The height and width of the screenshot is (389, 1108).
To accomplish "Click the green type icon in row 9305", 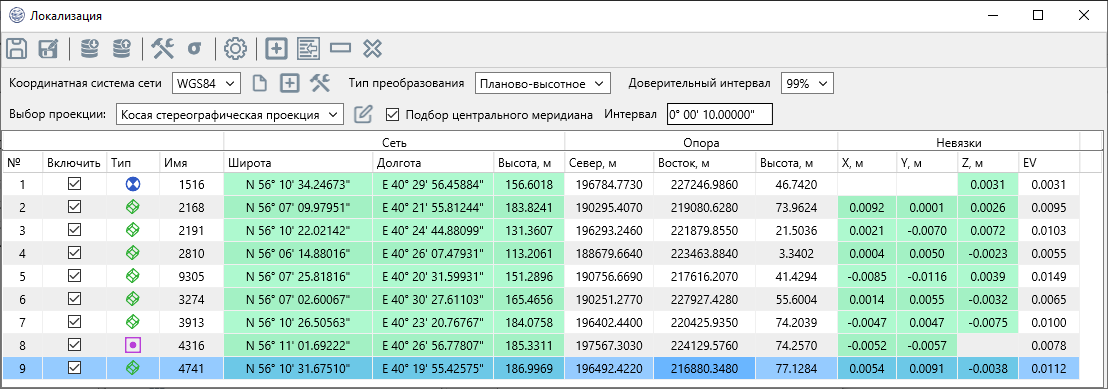I will [x=134, y=276].
